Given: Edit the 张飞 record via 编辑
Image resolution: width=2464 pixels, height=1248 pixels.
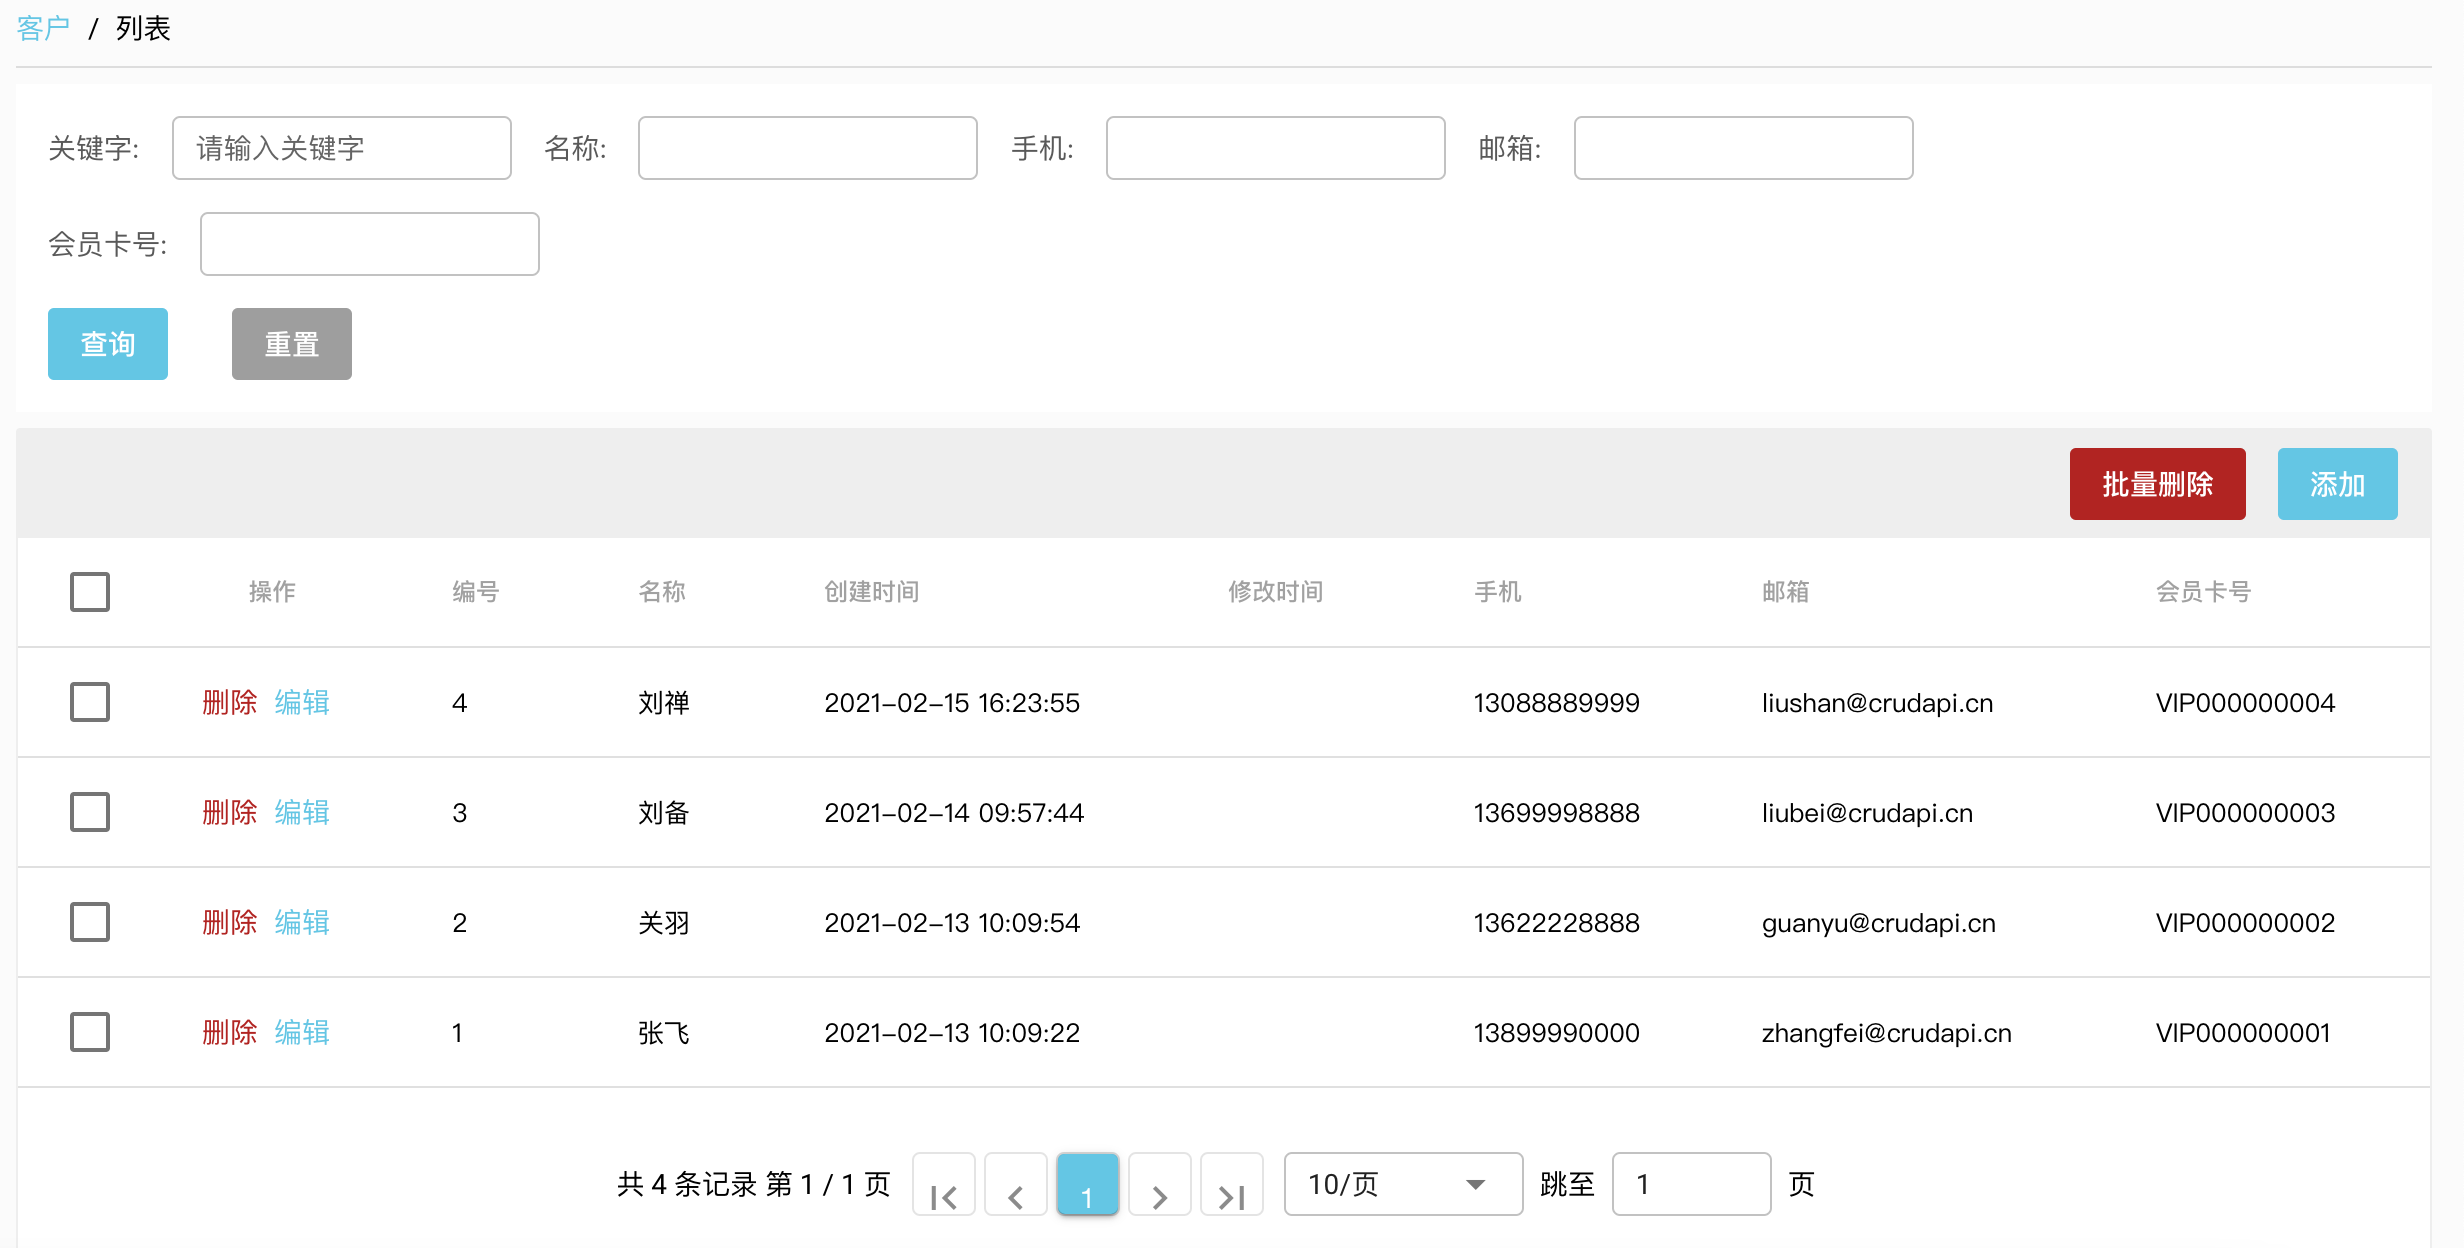Looking at the screenshot, I should point(302,1032).
